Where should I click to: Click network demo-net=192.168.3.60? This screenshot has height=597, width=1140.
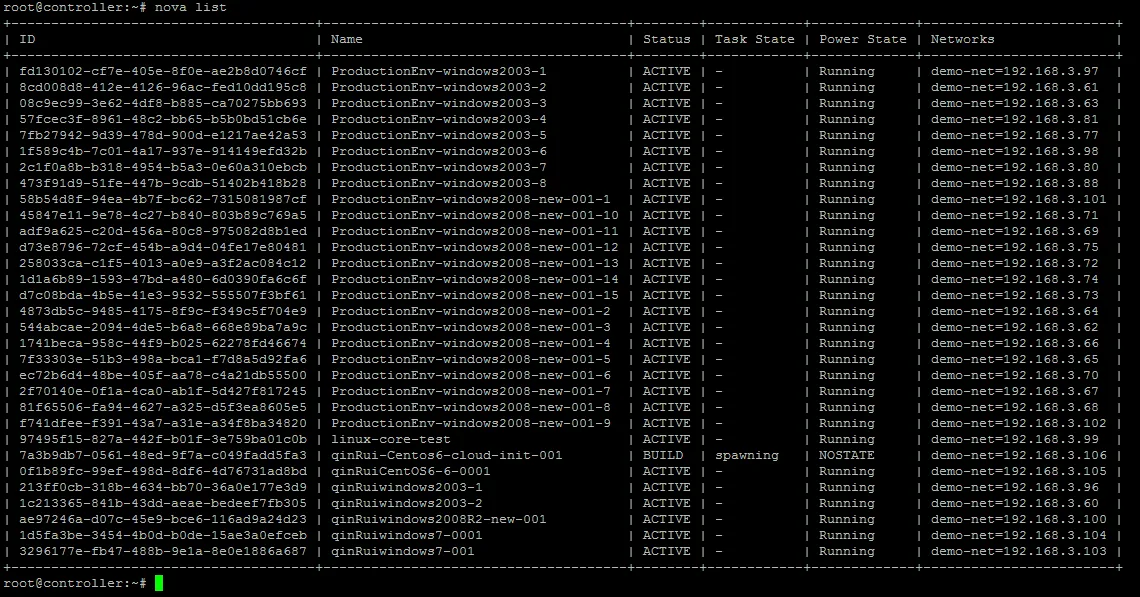click(1015, 503)
